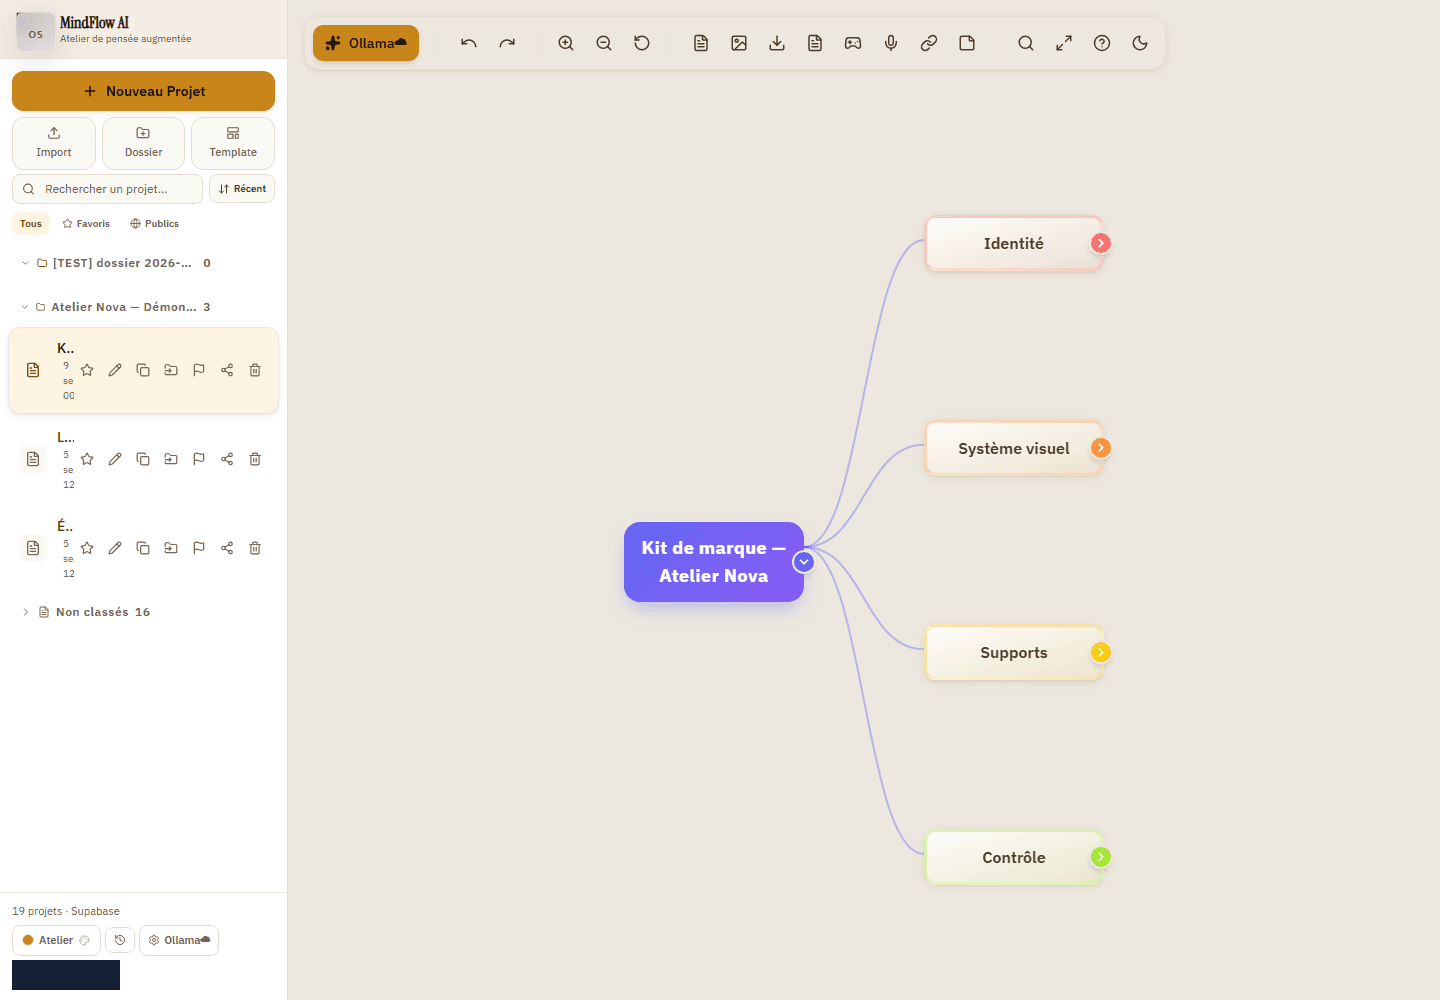Viewport: 1440px width, 1000px height.
Task: Expand the Système visuel node
Action: (1101, 448)
